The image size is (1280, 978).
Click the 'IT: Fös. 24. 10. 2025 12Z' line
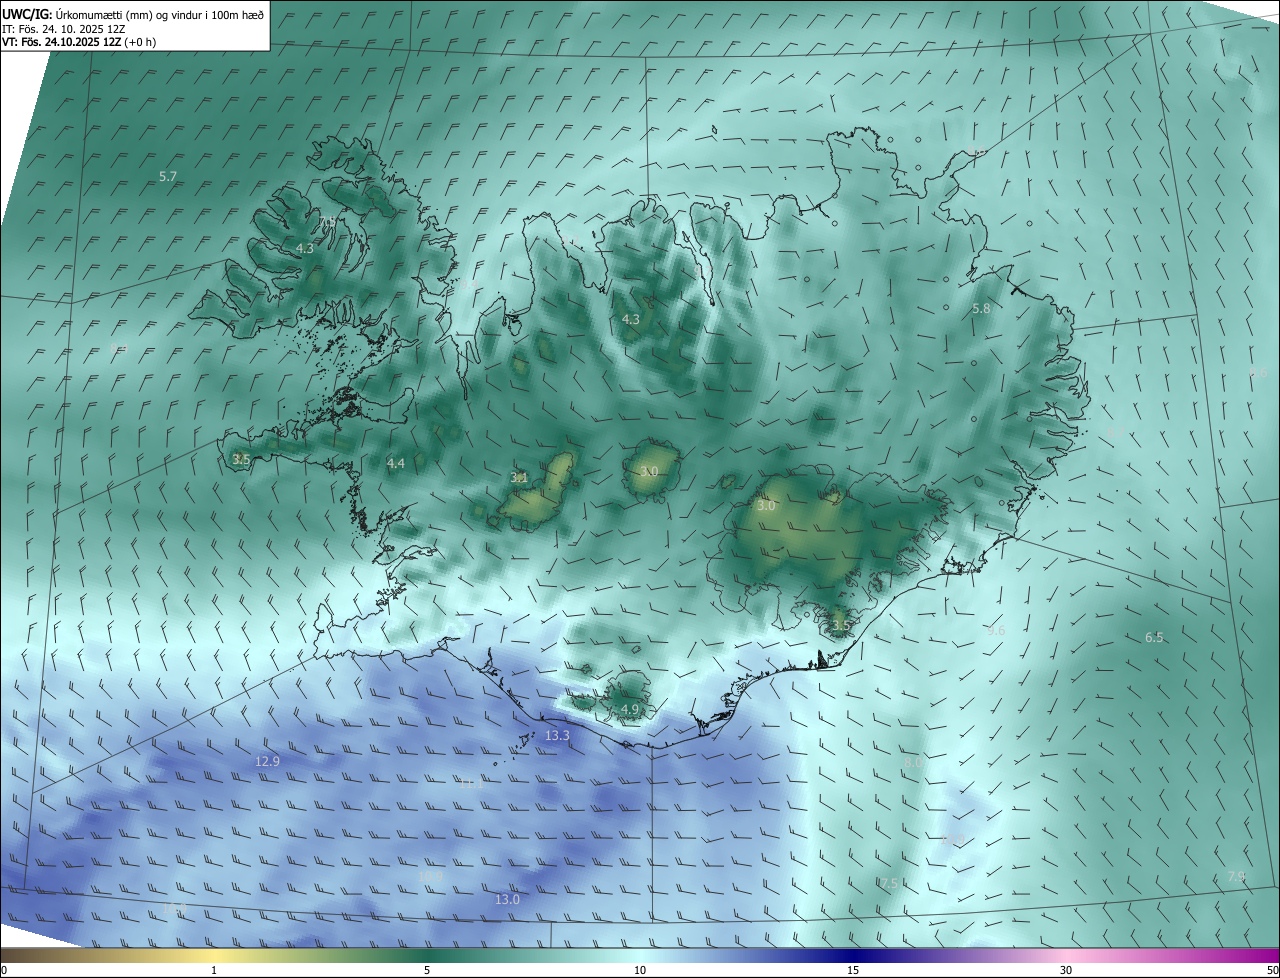tap(64, 29)
